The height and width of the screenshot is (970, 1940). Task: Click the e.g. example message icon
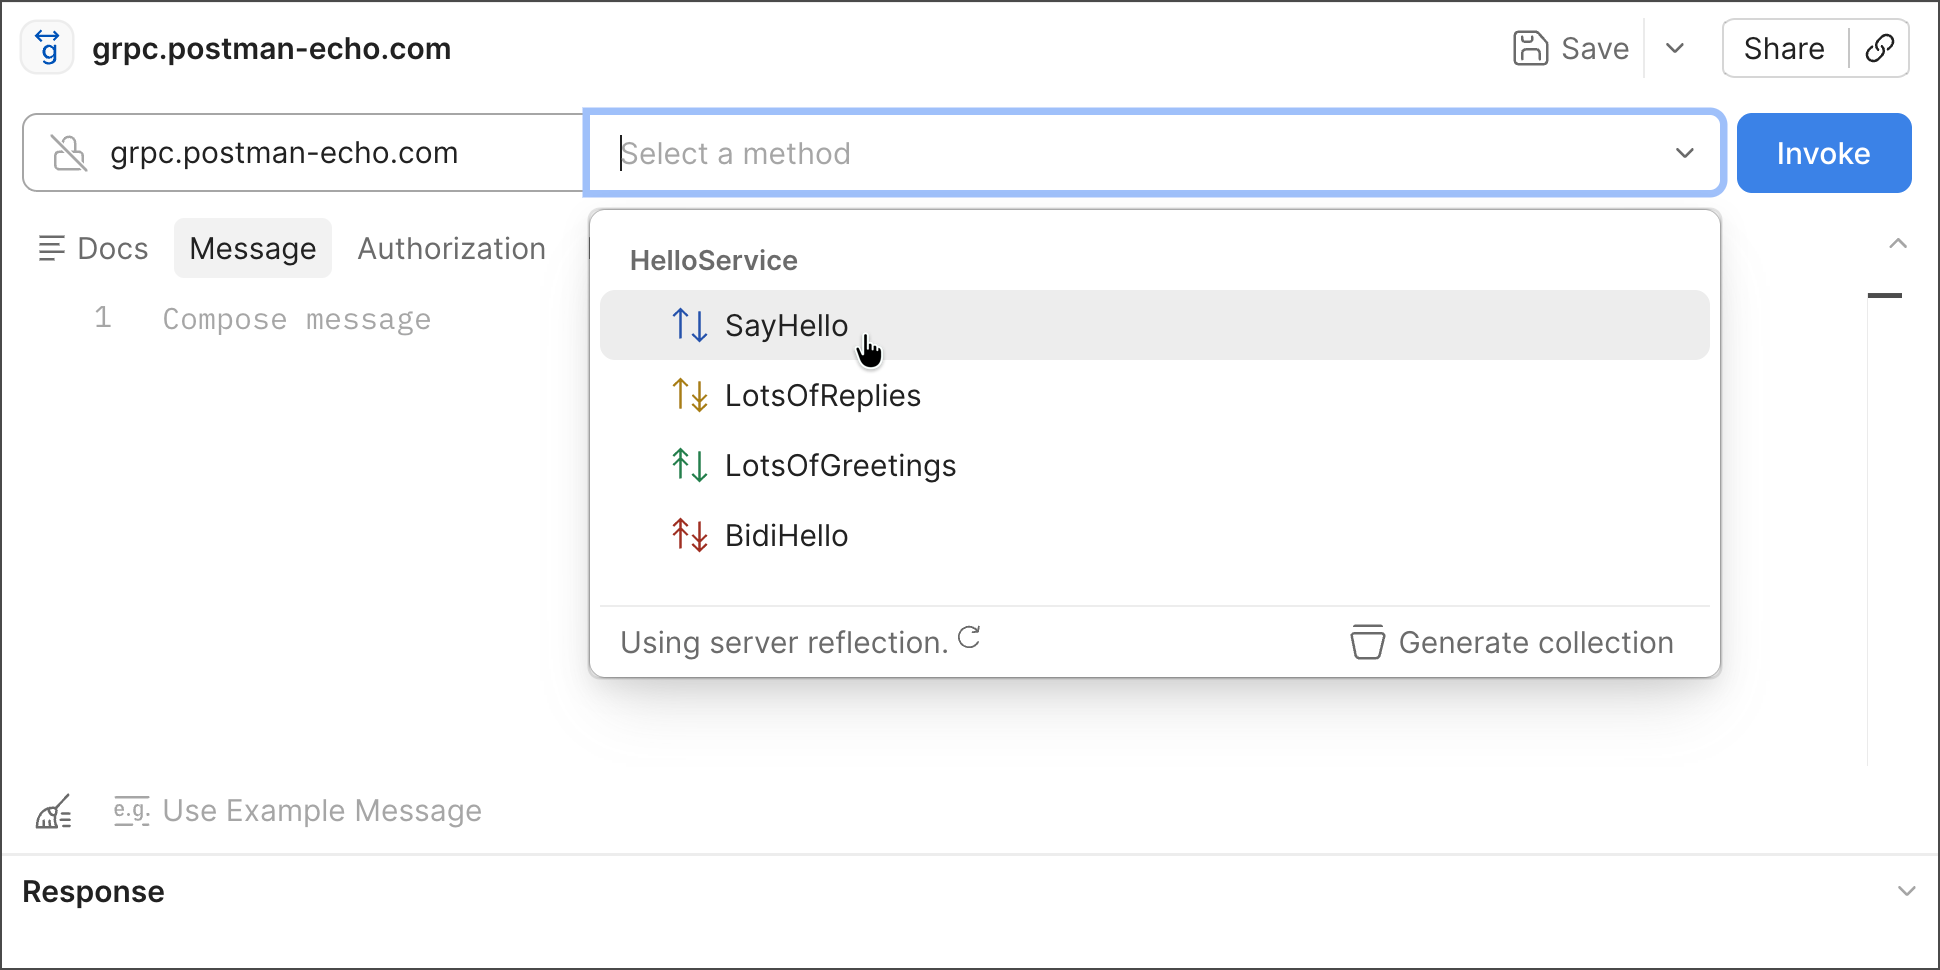(131, 811)
